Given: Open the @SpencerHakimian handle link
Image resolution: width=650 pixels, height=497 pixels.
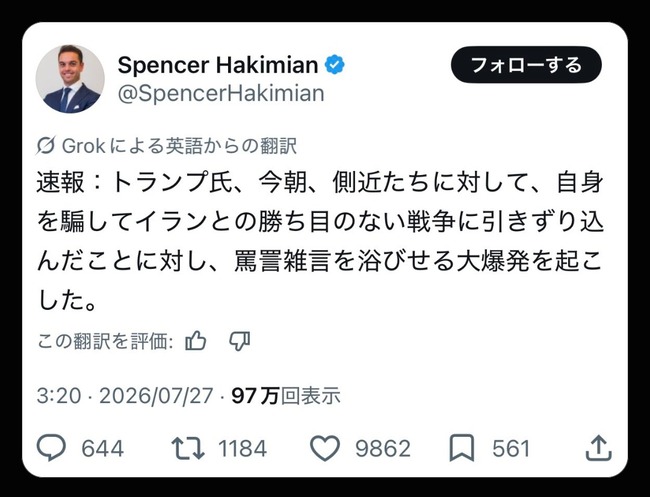Looking at the screenshot, I should pos(221,93).
